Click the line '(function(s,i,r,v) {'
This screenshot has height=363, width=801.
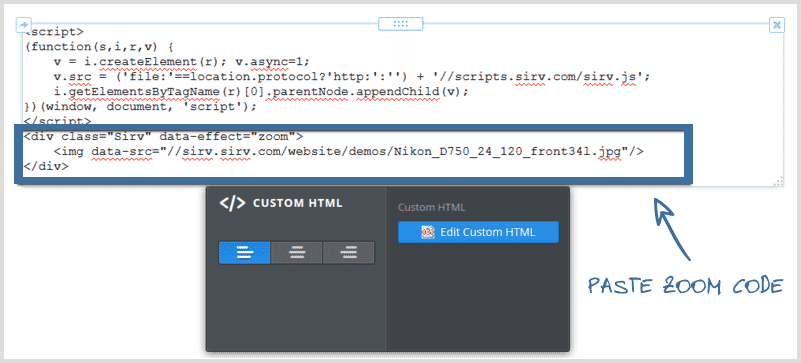pyautogui.click(x=100, y=46)
